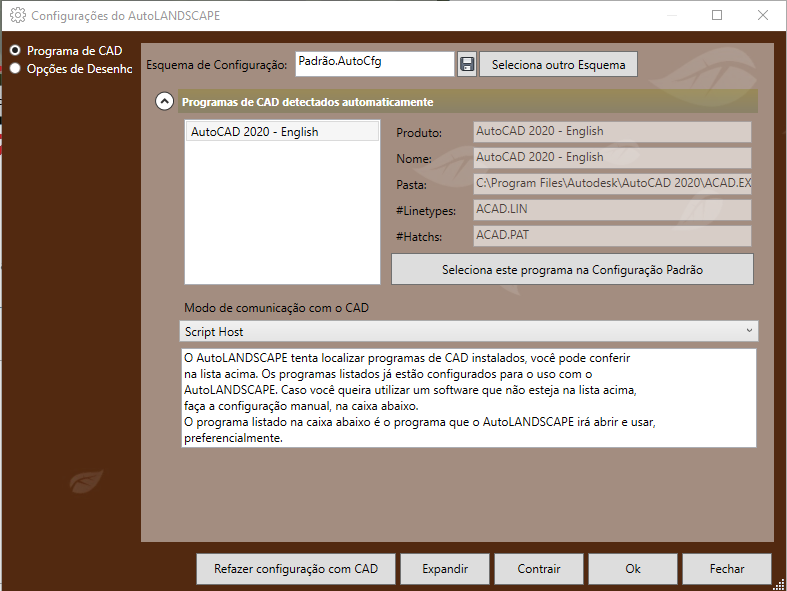Image resolution: width=787 pixels, height=591 pixels.
Task: Click the save scheme floppy disk icon
Action: 467,65
